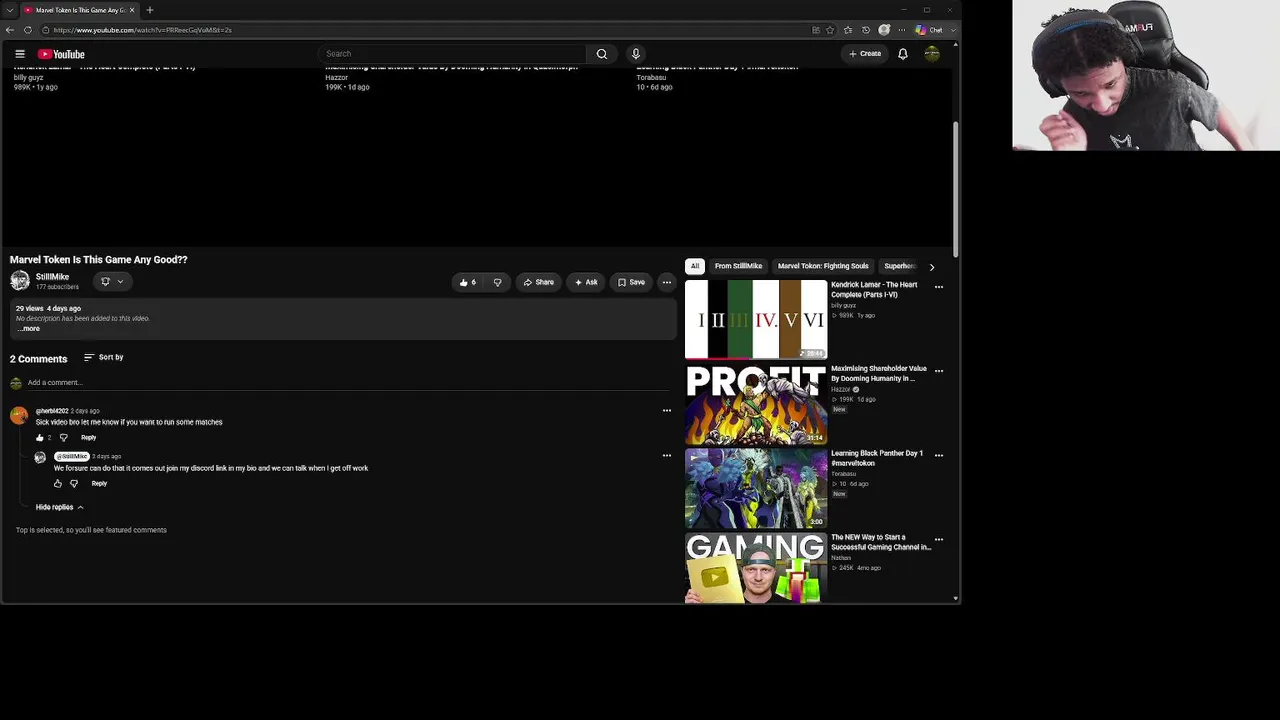Open the YouTube guide hamburger menu

[20, 54]
